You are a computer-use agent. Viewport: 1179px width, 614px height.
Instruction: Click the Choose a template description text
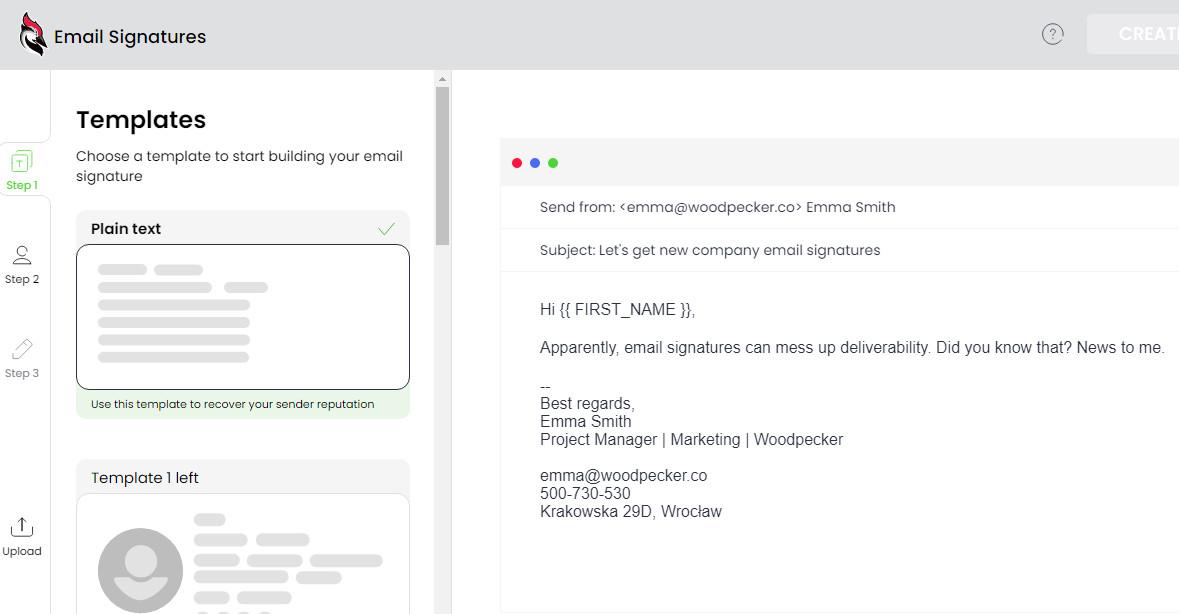pos(239,166)
